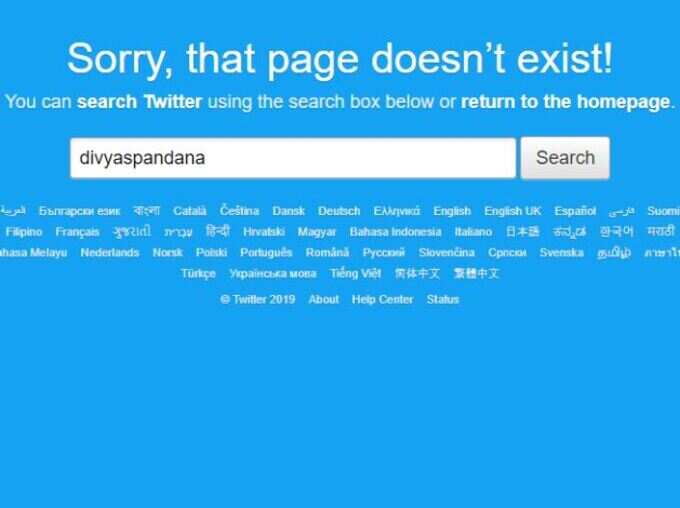The image size is (680, 508).
Task: Switch language to Deutsch
Action: point(339,211)
